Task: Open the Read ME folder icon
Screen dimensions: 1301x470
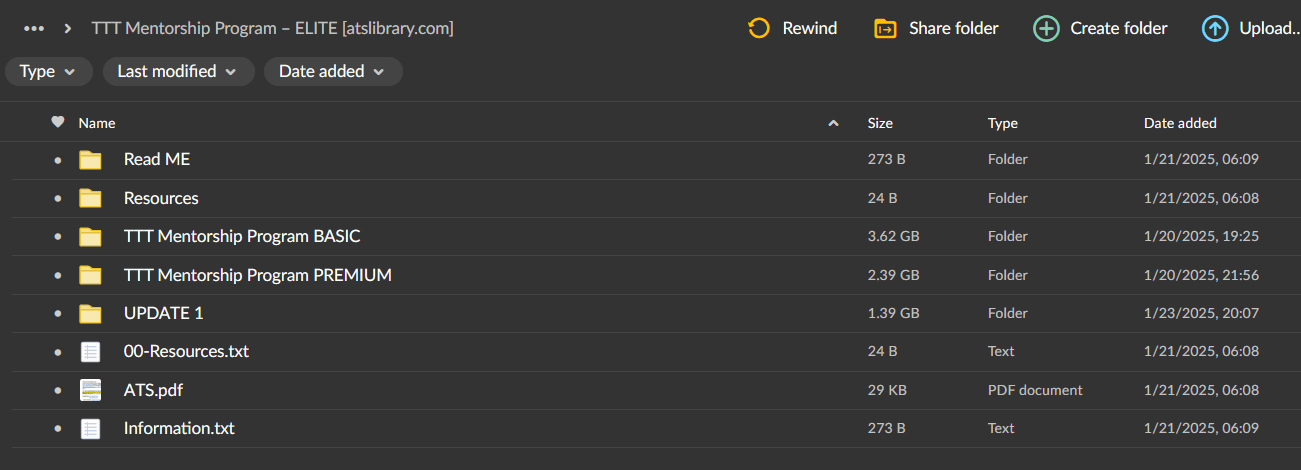Action: (x=91, y=159)
